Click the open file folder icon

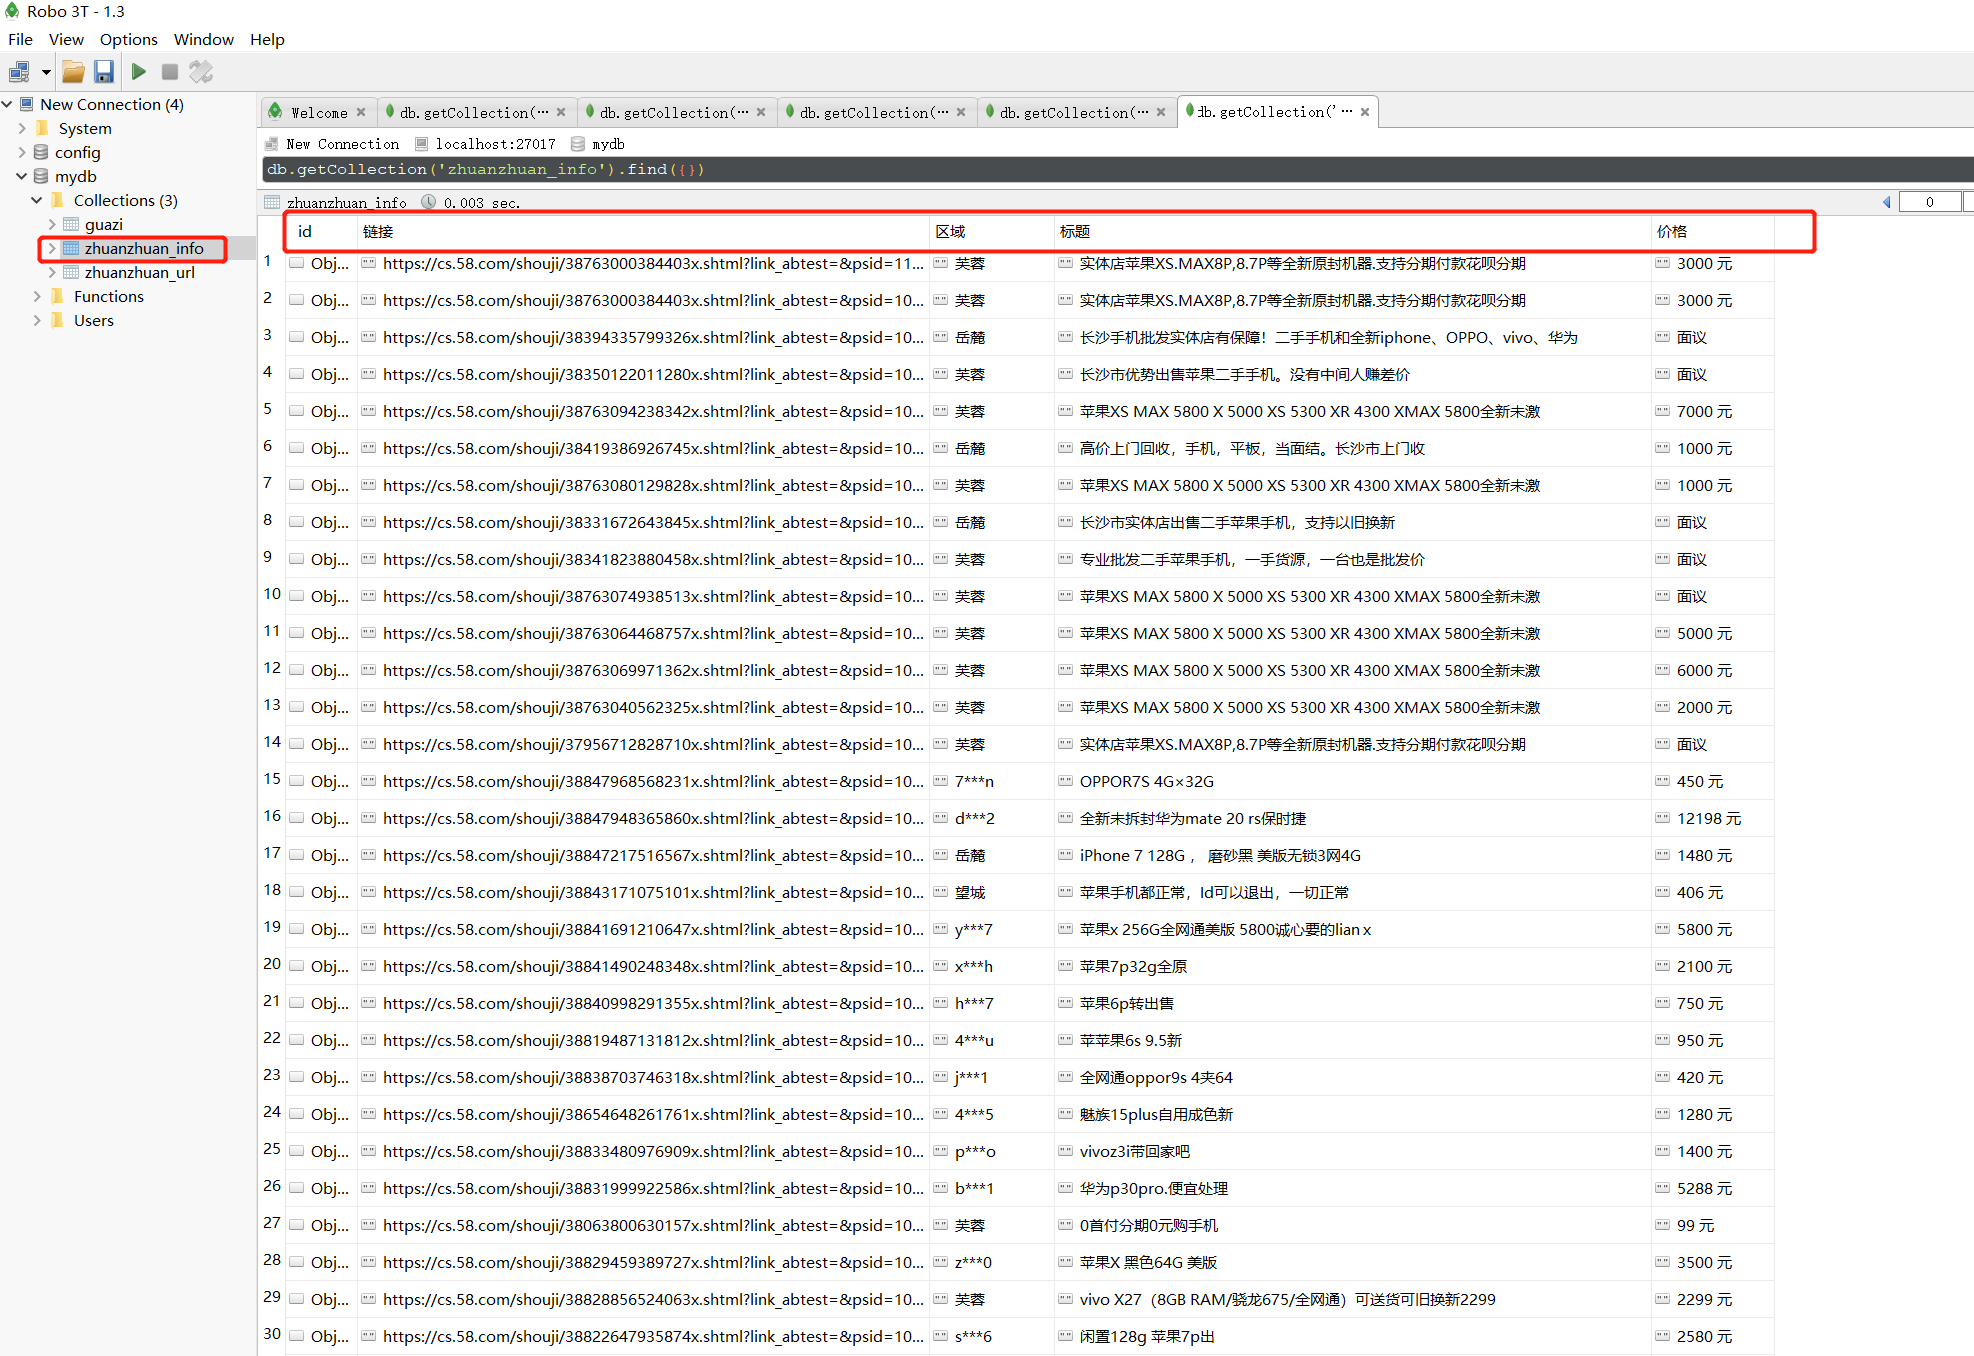coord(73,72)
